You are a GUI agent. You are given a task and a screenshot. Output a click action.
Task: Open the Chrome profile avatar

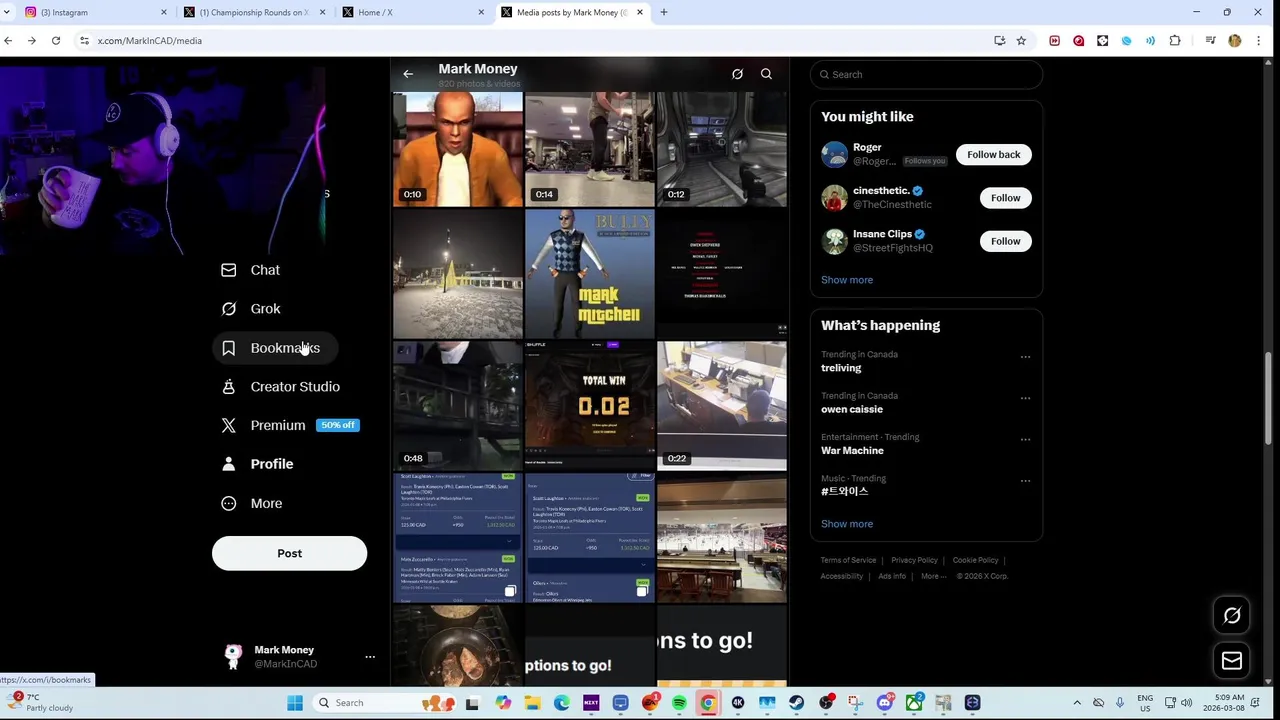pyautogui.click(x=1234, y=41)
